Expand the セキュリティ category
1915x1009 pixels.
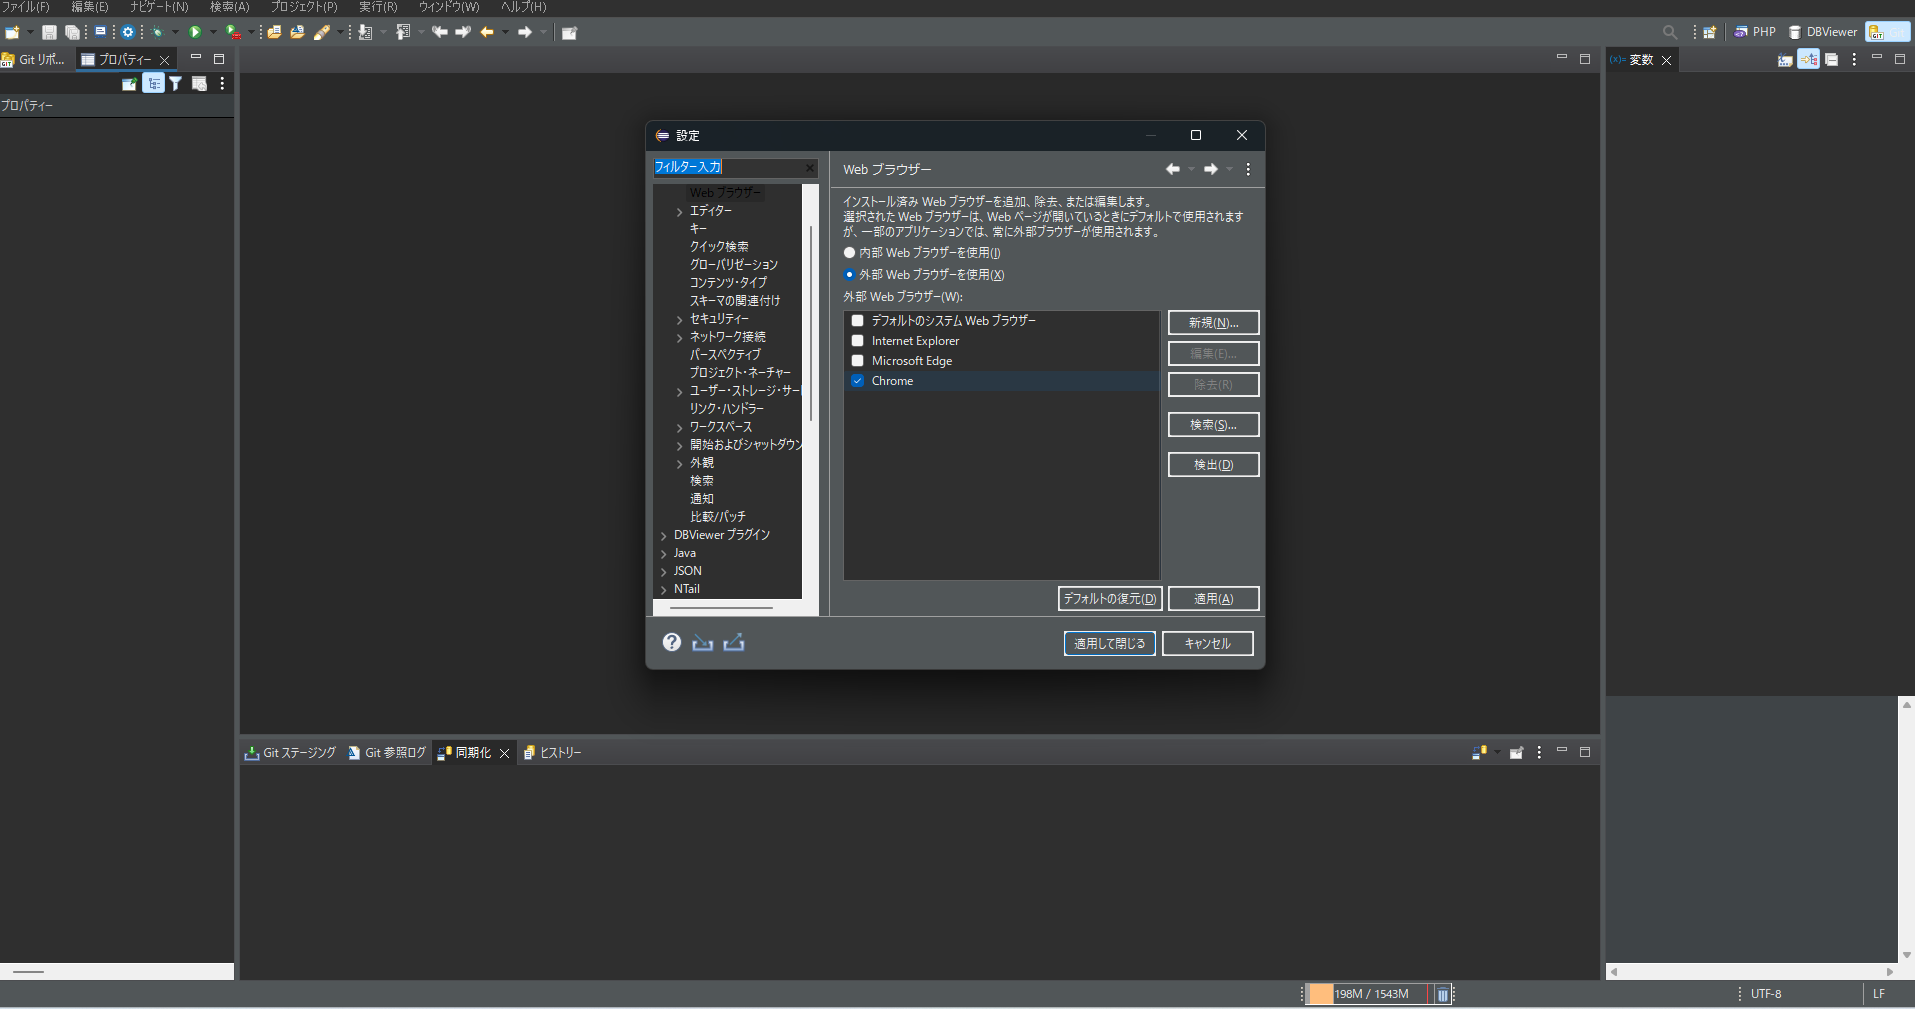[679, 318]
